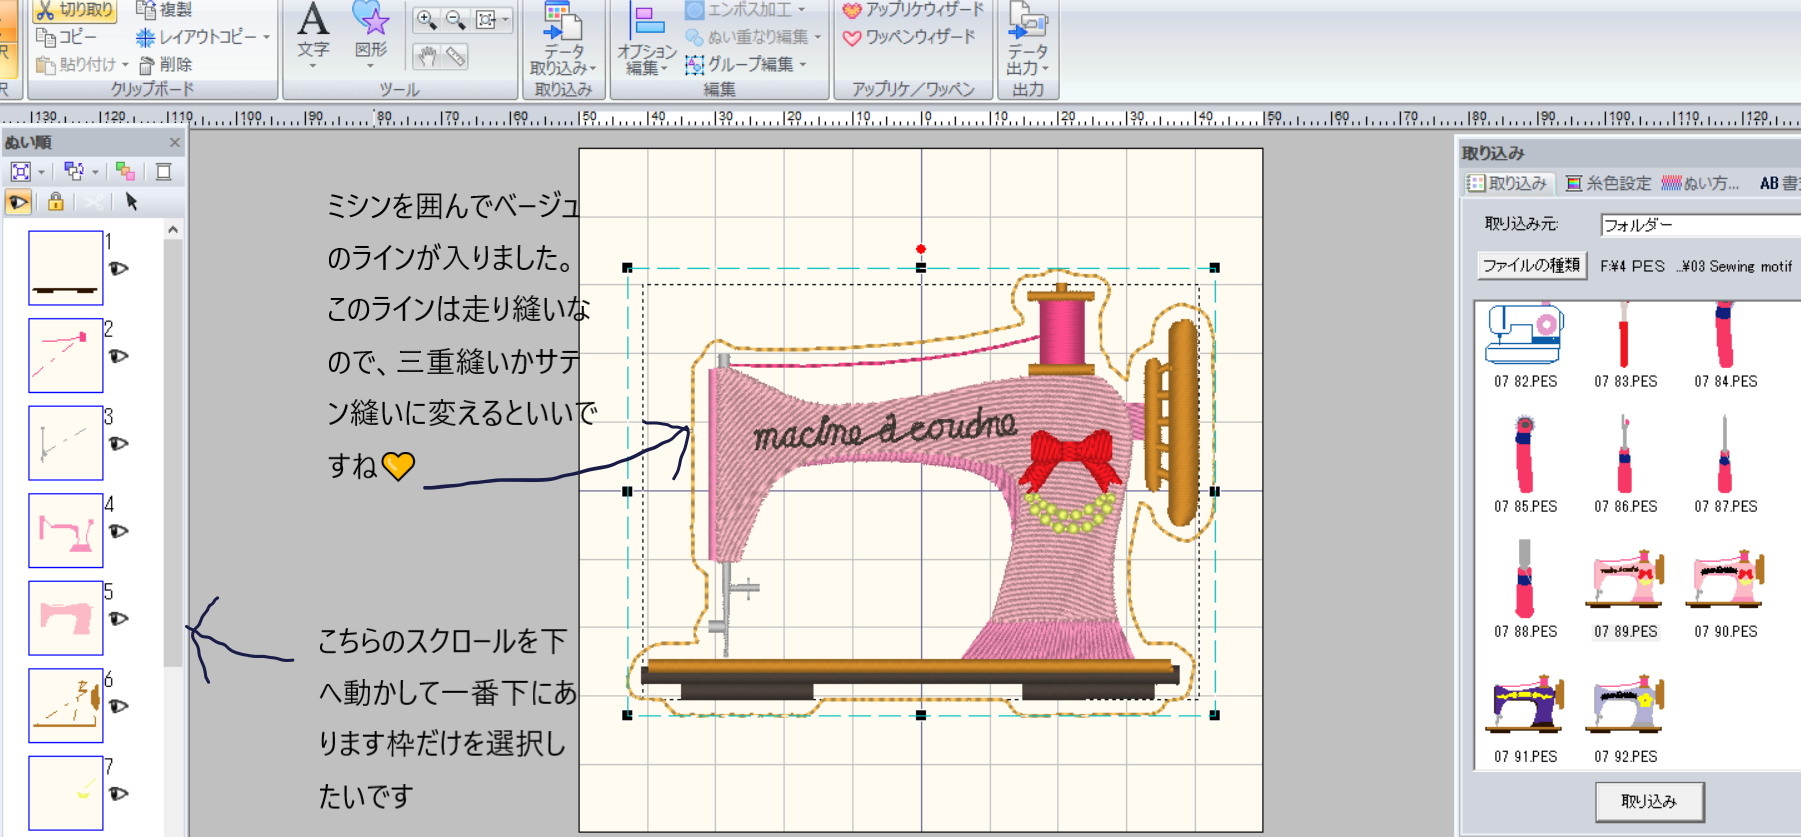Toggle visibility of sewing step 6
Viewport: 1801px width, 837px height.
pyautogui.click(x=118, y=706)
